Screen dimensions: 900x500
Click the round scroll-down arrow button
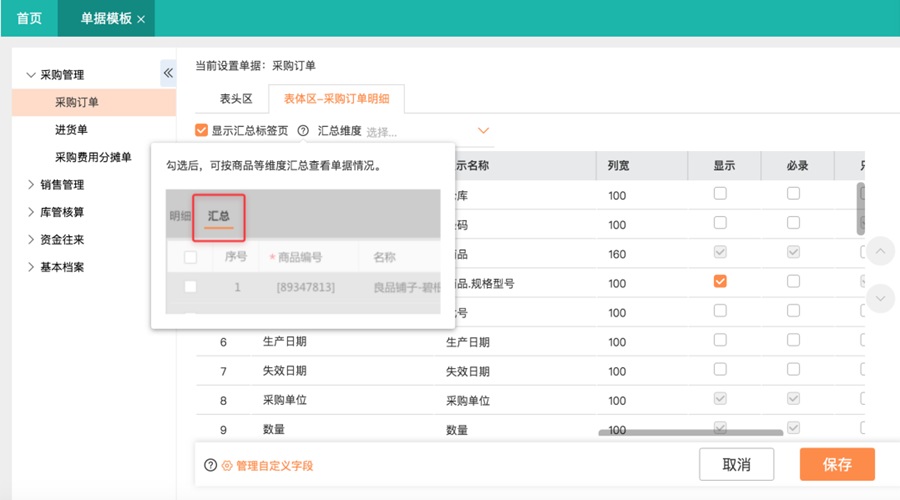click(x=881, y=297)
